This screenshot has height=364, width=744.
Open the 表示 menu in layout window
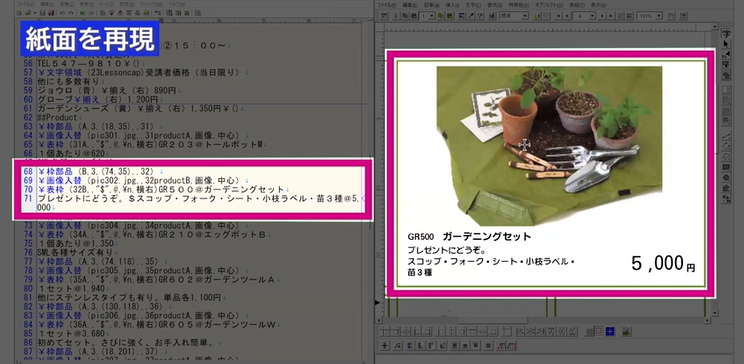coord(598,5)
